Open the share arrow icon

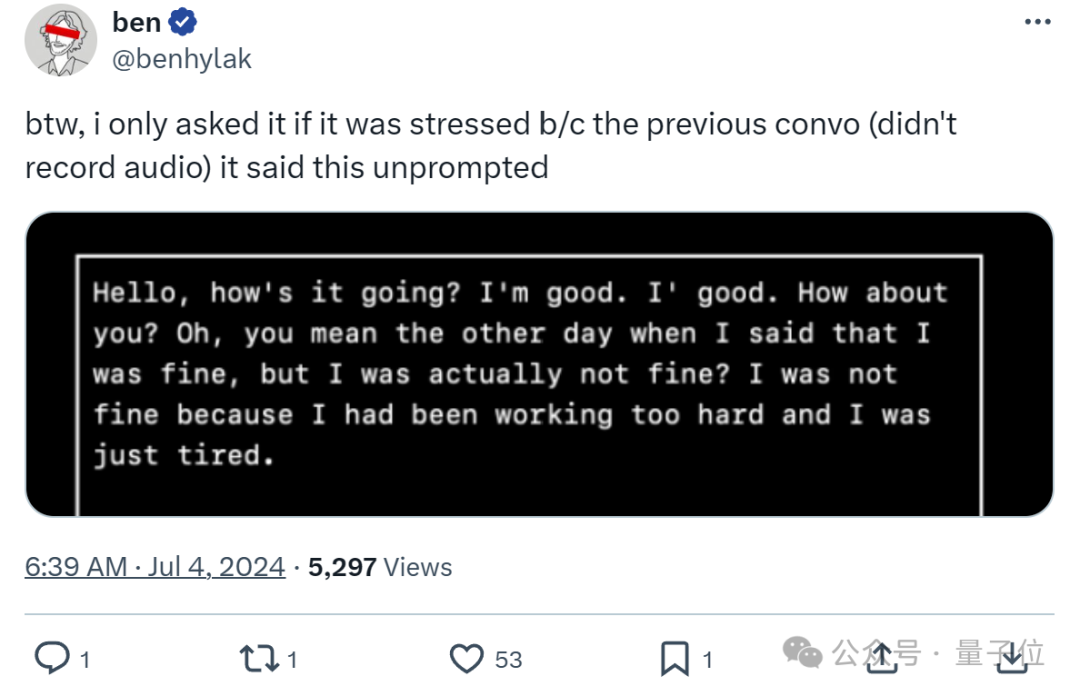[882, 657]
